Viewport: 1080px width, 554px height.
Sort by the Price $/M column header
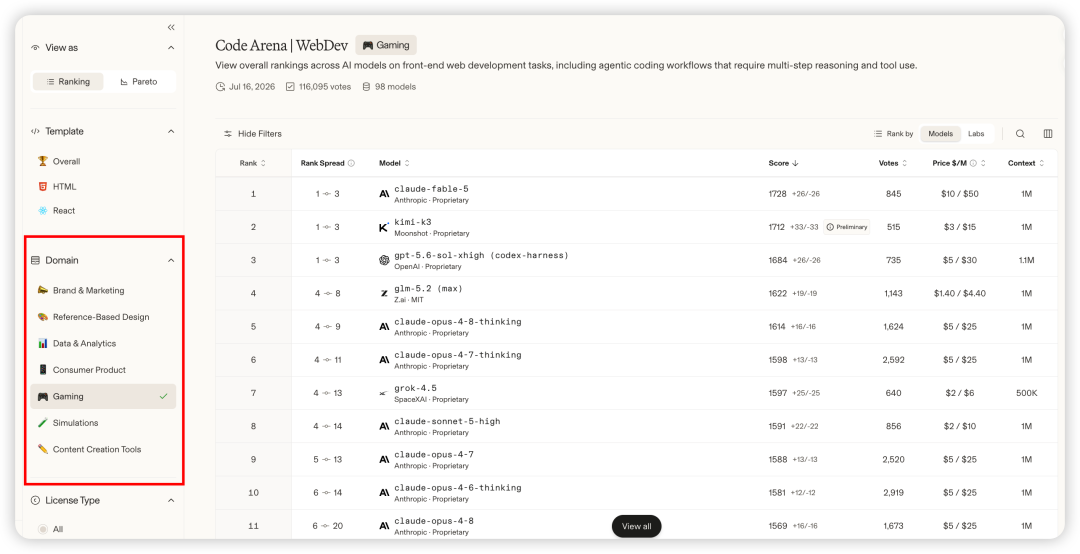(x=959, y=163)
